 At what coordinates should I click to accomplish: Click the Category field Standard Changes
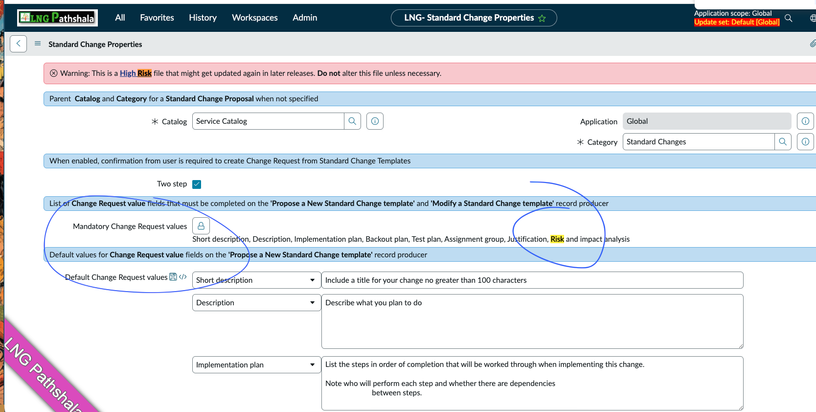[698, 141]
